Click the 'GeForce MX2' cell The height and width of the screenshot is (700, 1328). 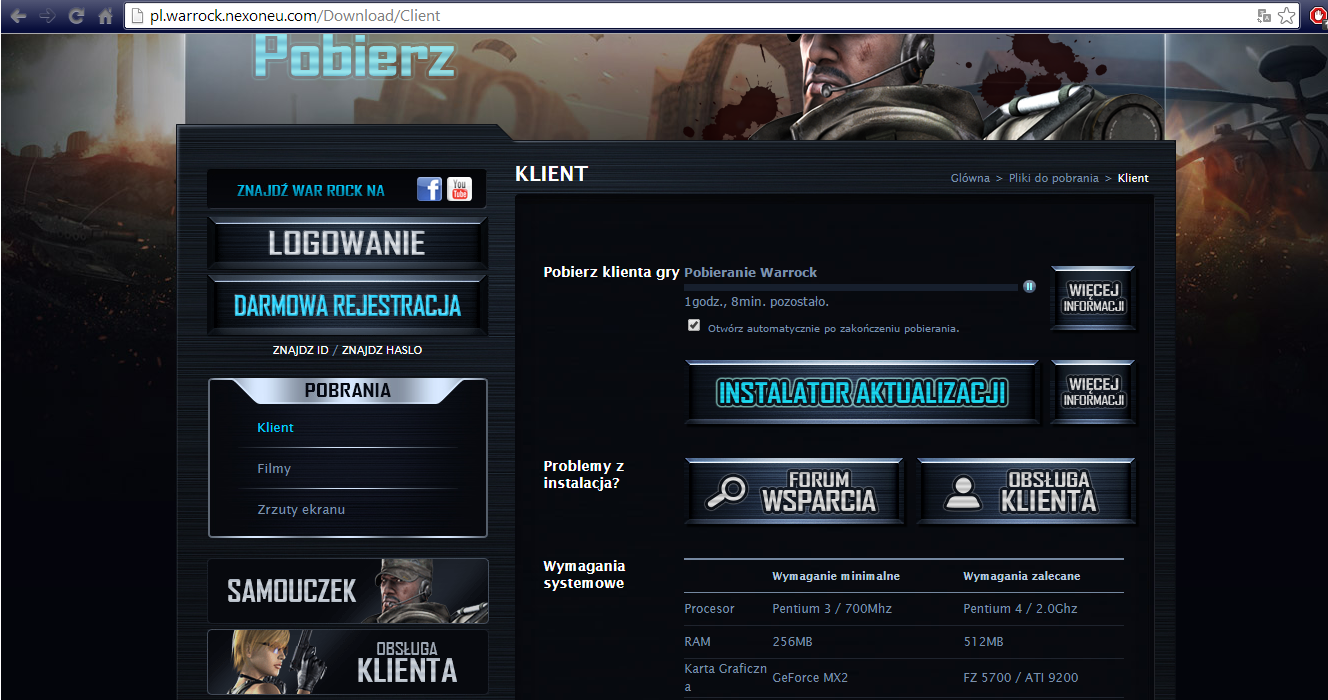point(810,677)
